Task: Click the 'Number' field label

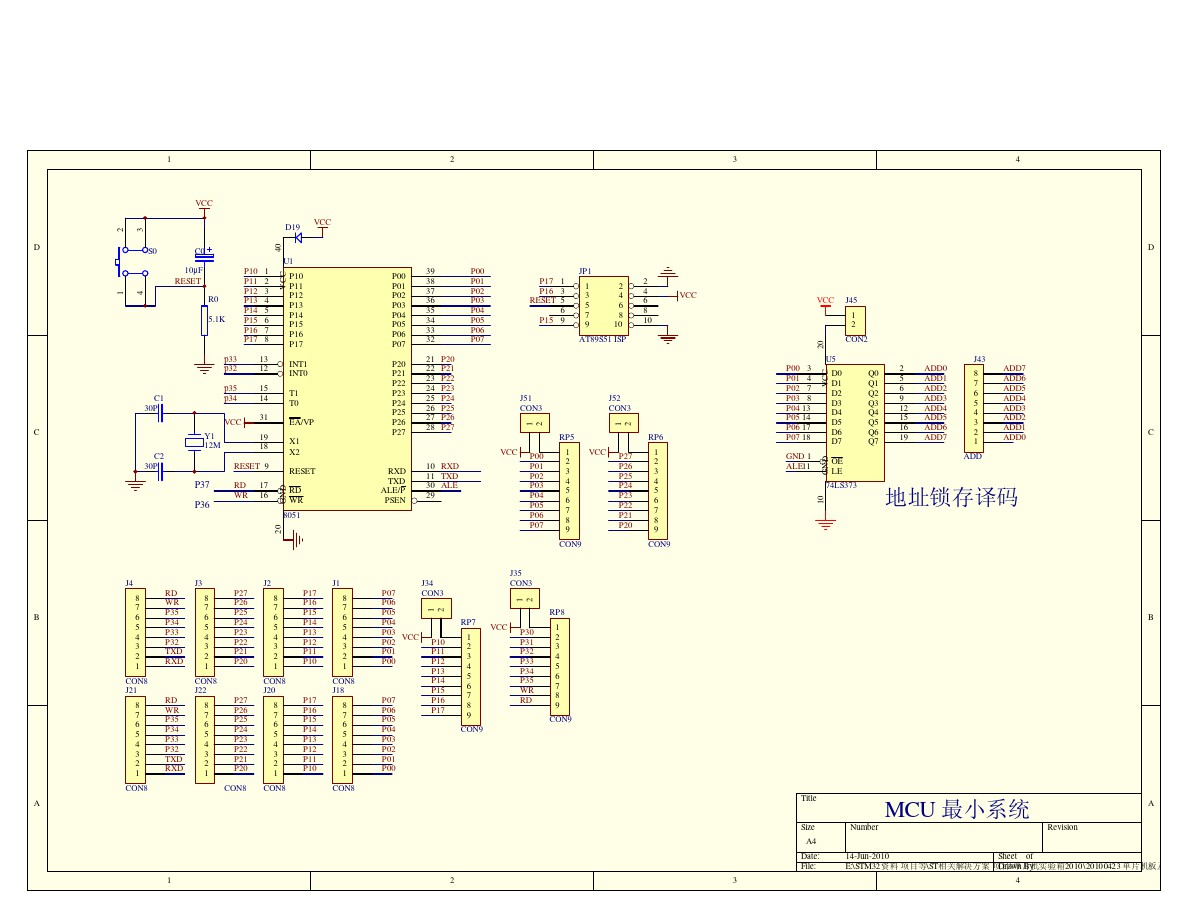Action: click(864, 827)
